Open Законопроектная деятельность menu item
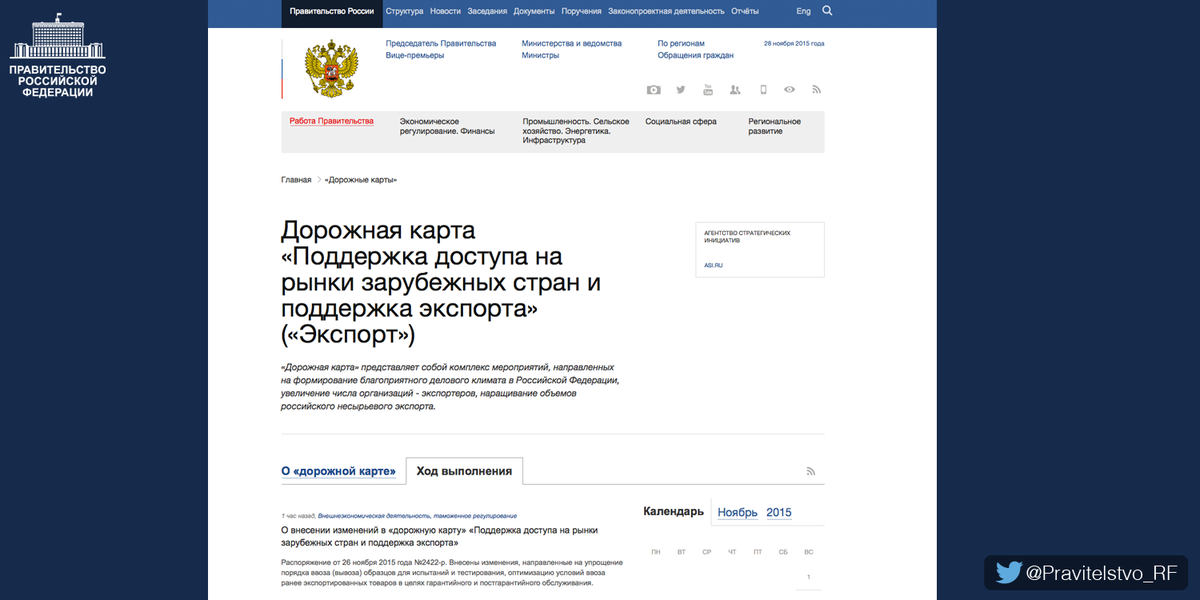Viewport: 1200px width, 600px height. point(666,11)
